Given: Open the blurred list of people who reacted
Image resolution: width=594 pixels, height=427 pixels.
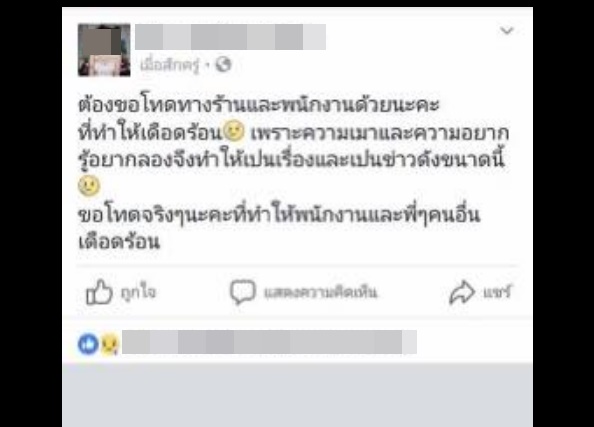Looking at the screenshot, I should [x=269, y=342].
